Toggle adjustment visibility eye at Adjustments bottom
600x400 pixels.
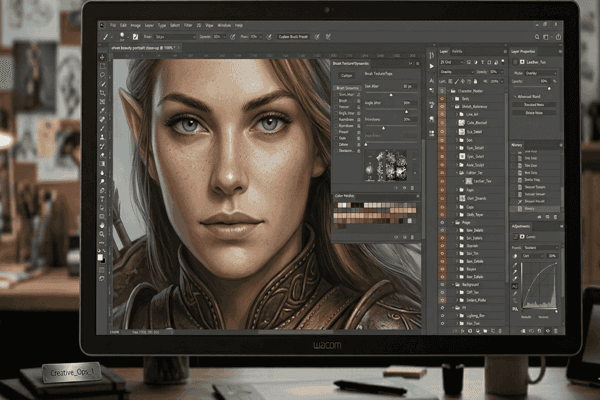coord(548,331)
